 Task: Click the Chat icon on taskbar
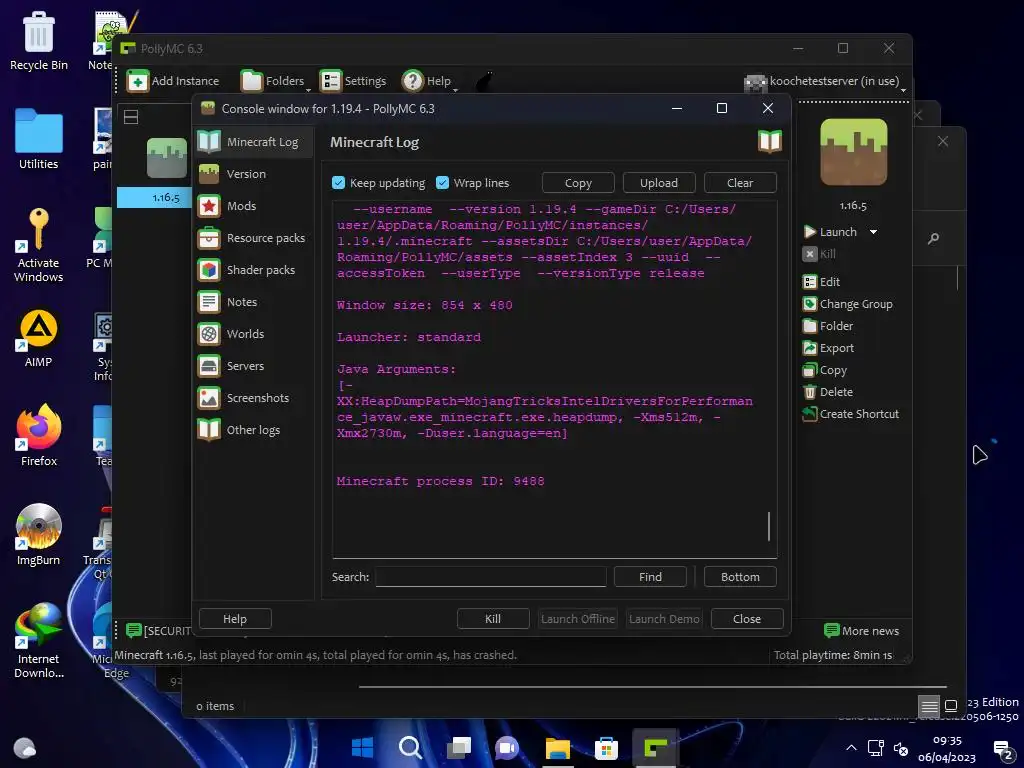pos(507,747)
